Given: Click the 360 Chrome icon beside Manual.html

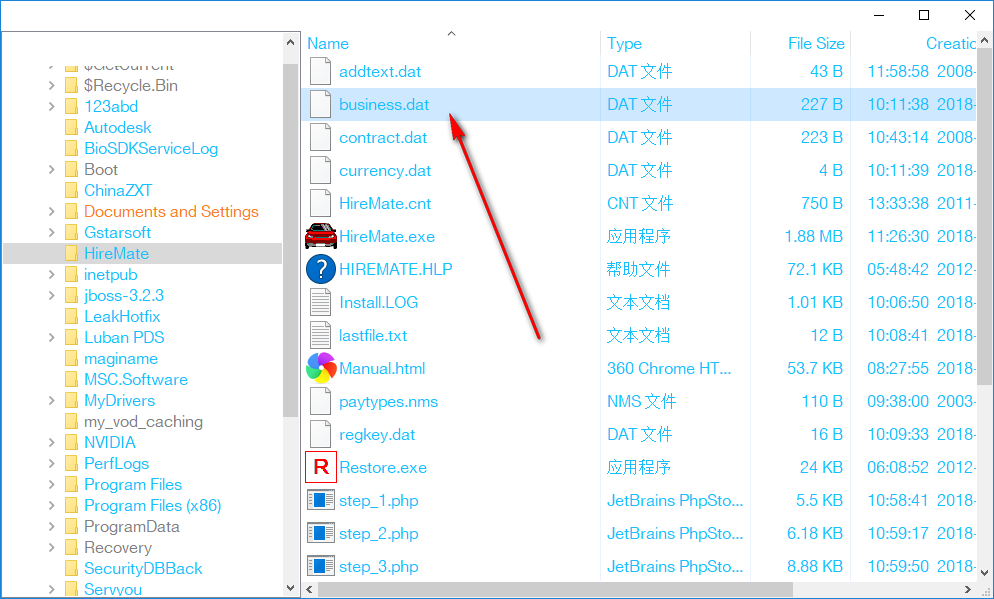Looking at the screenshot, I should (x=320, y=368).
